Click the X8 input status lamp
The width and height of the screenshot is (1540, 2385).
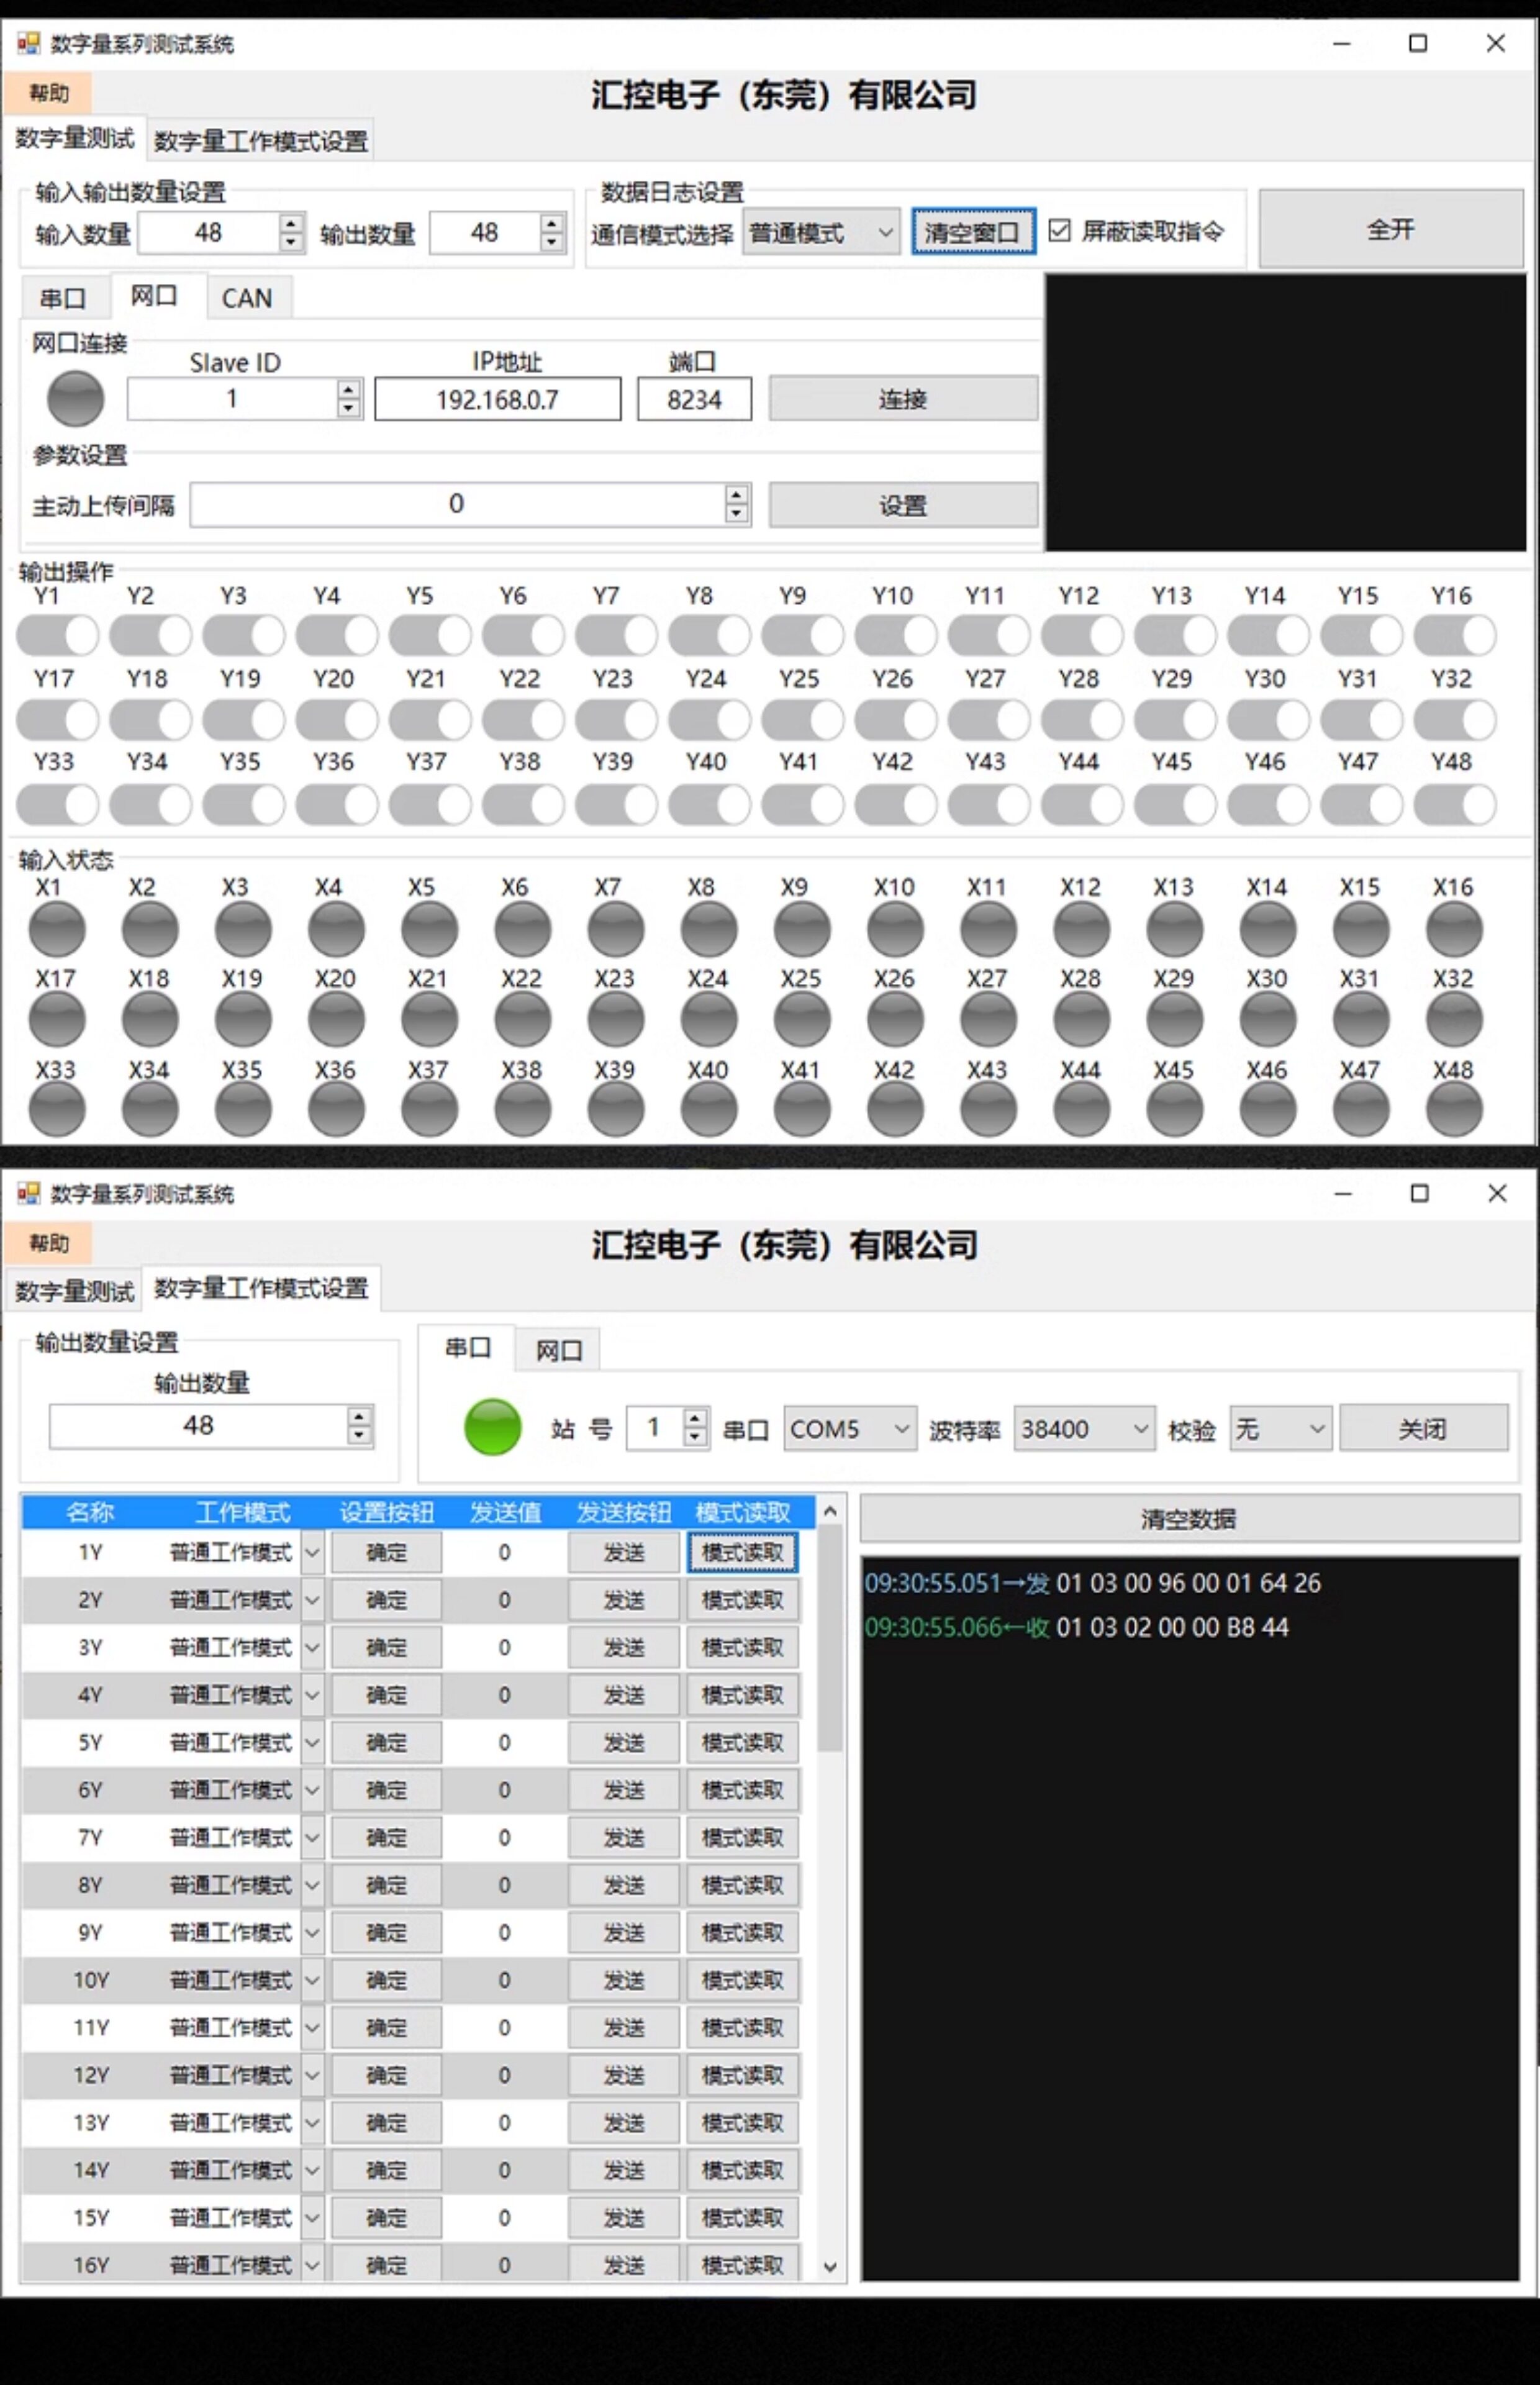pyautogui.click(x=709, y=929)
